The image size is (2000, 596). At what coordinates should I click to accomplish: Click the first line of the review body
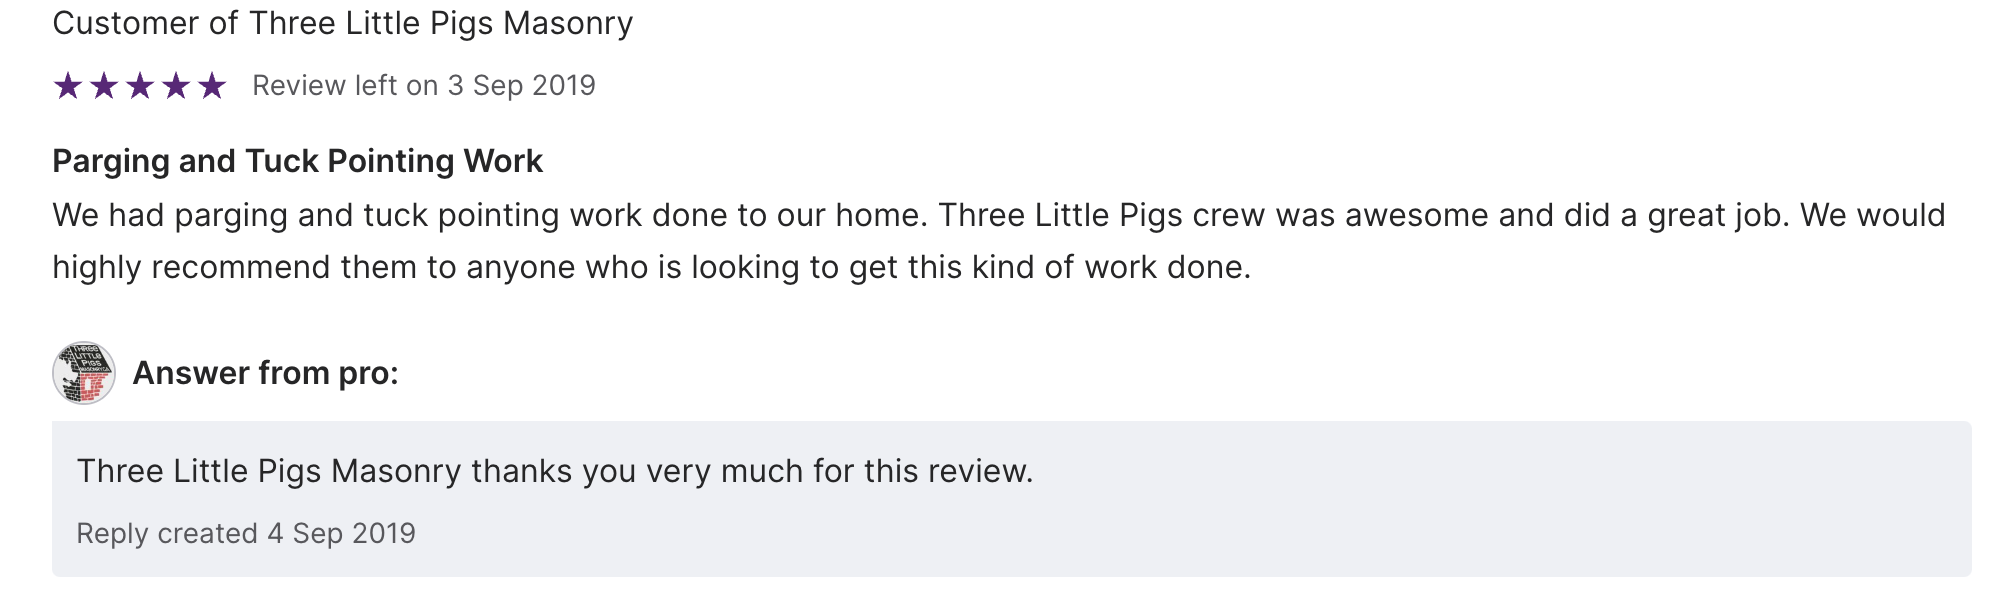click(998, 215)
